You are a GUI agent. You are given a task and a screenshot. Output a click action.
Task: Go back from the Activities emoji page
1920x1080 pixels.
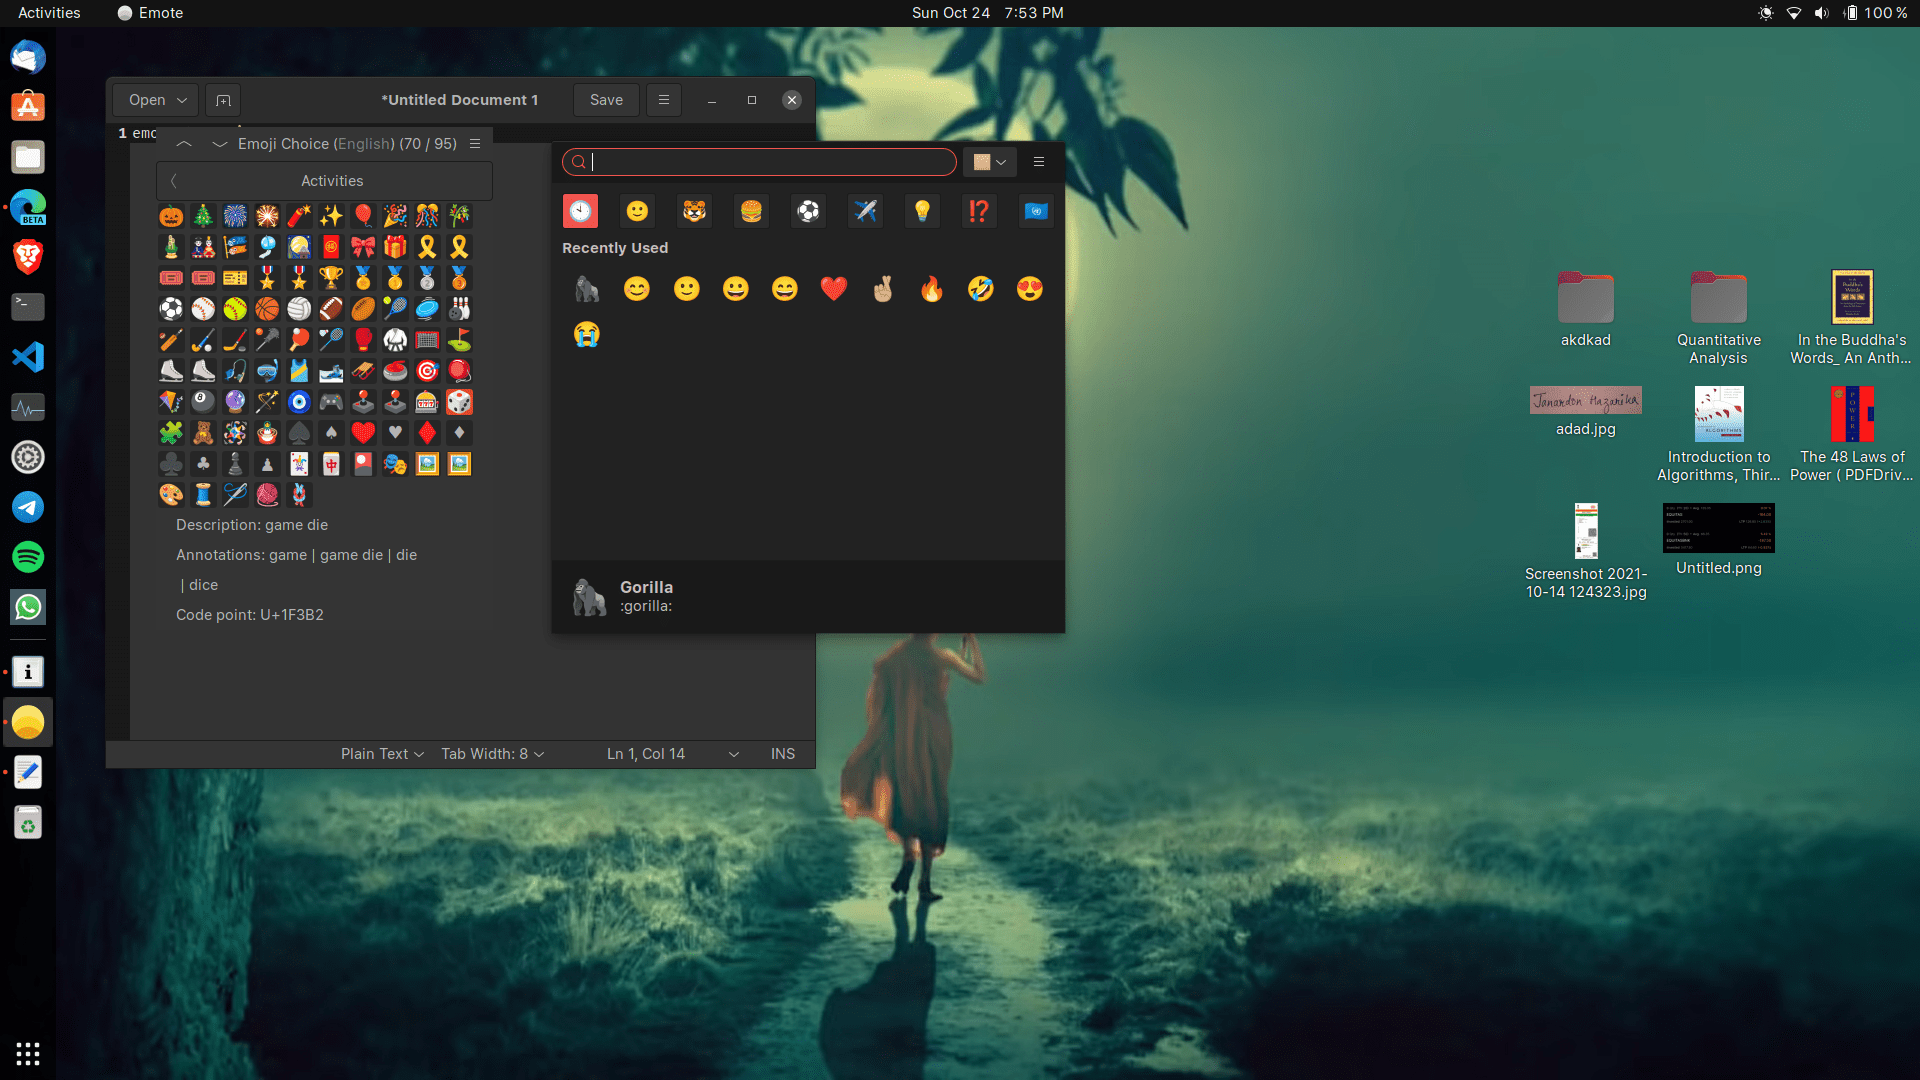(x=174, y=181)
